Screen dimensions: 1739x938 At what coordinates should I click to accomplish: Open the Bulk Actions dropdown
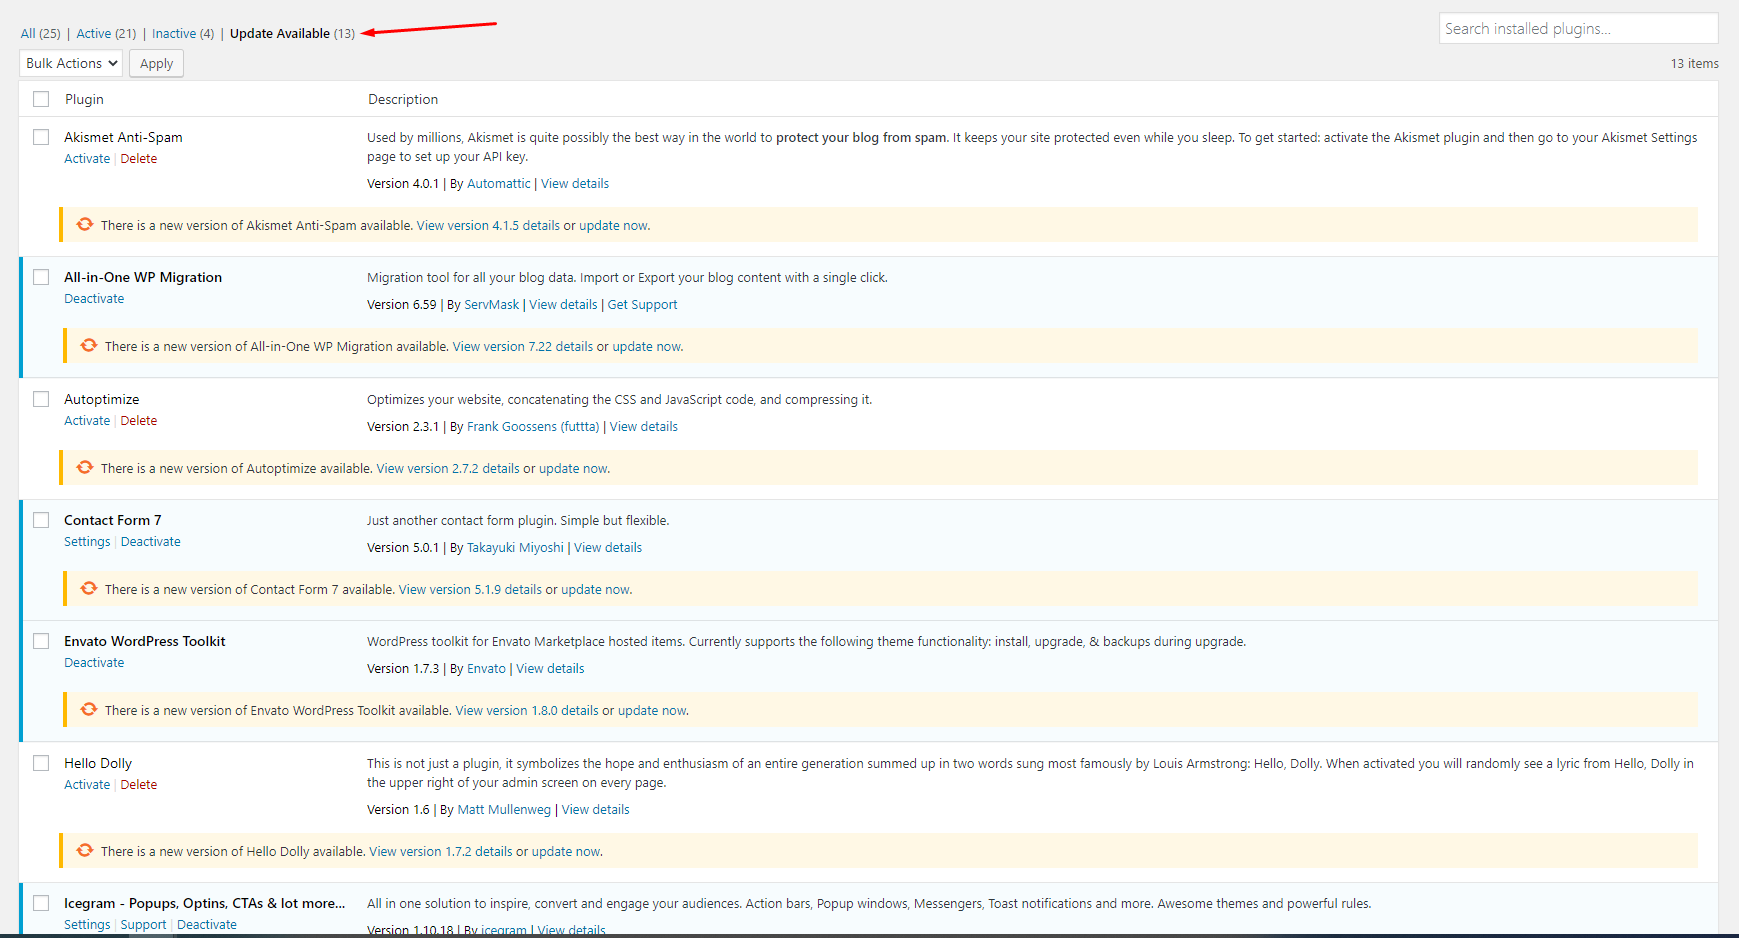pos(71,63)
